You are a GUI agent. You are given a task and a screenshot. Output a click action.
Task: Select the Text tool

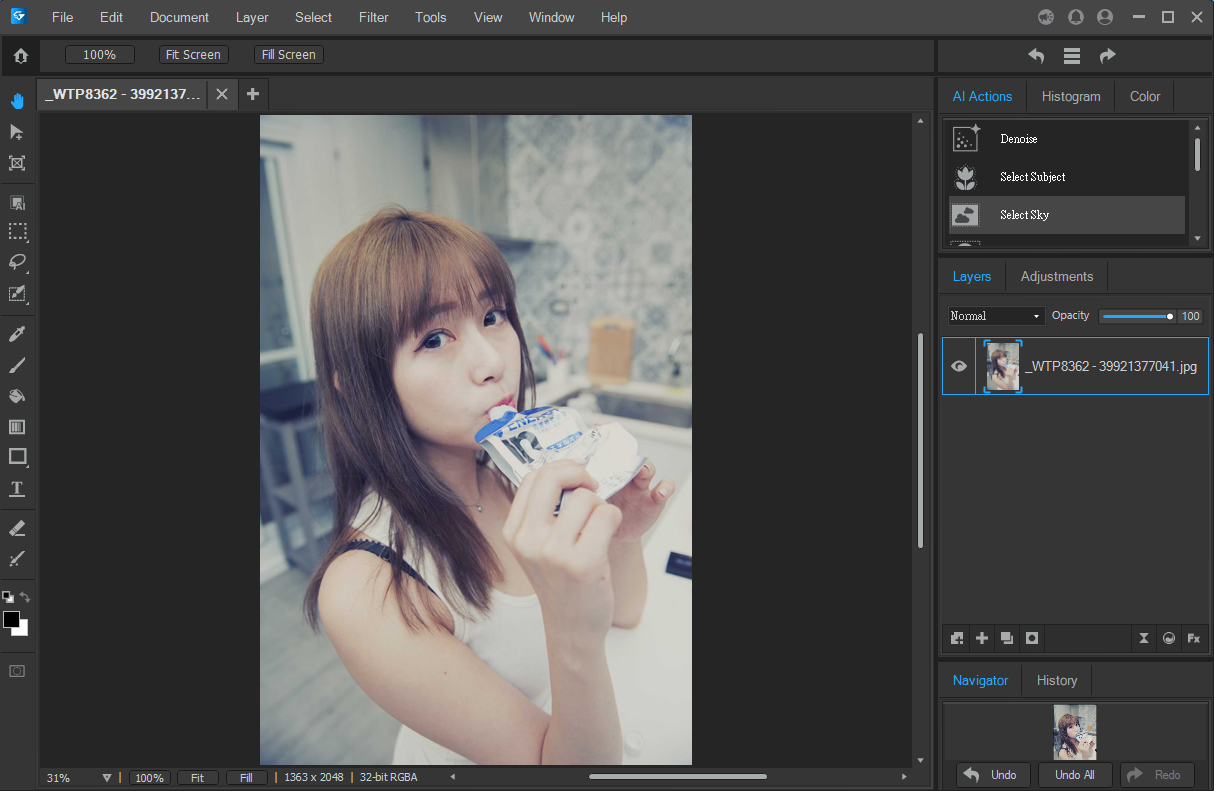tap(17, 489)
